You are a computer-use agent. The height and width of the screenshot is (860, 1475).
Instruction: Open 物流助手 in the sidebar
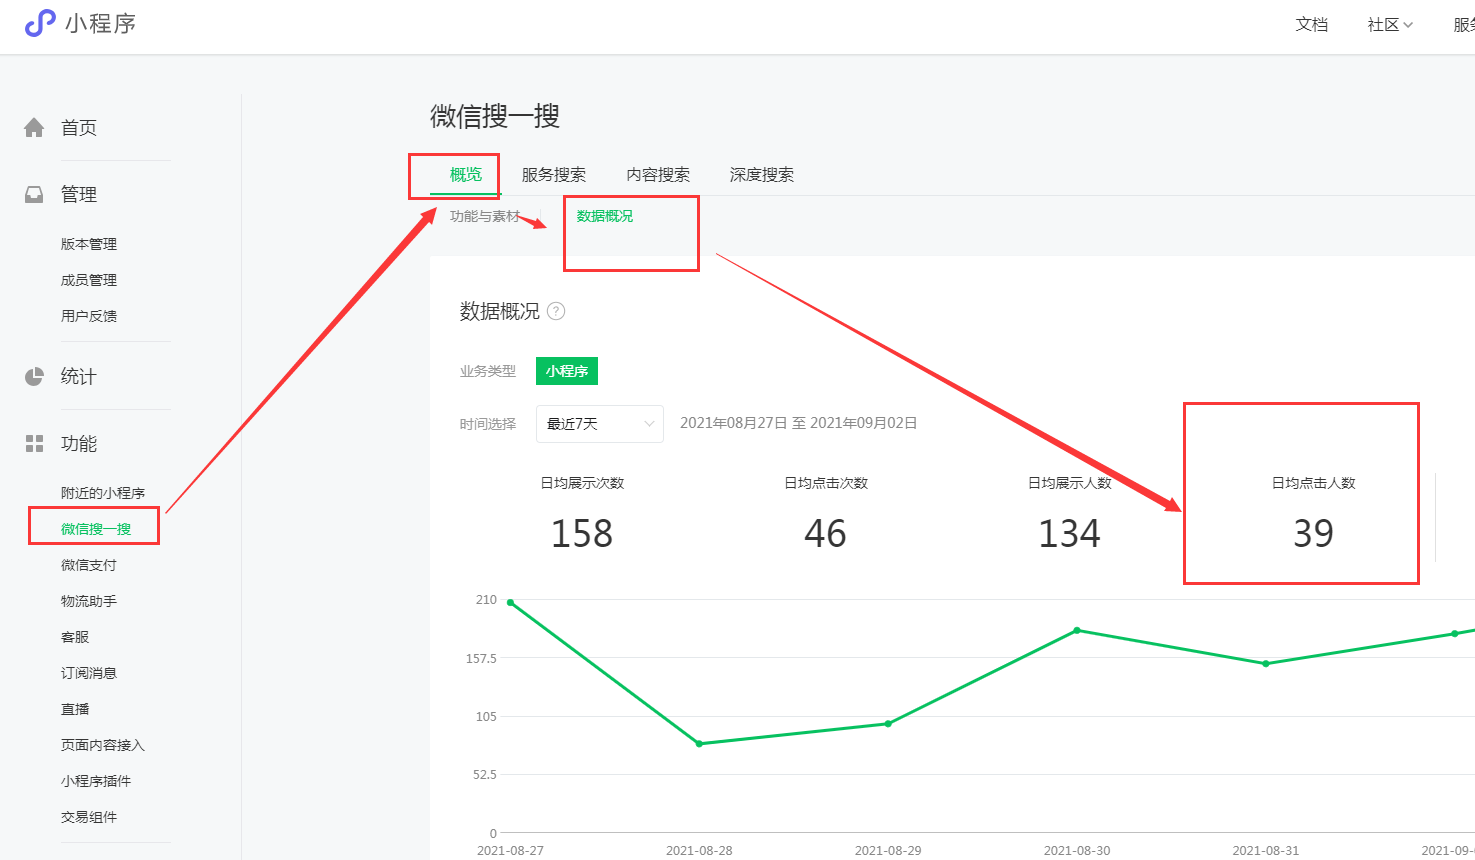[x=89, y=601]
